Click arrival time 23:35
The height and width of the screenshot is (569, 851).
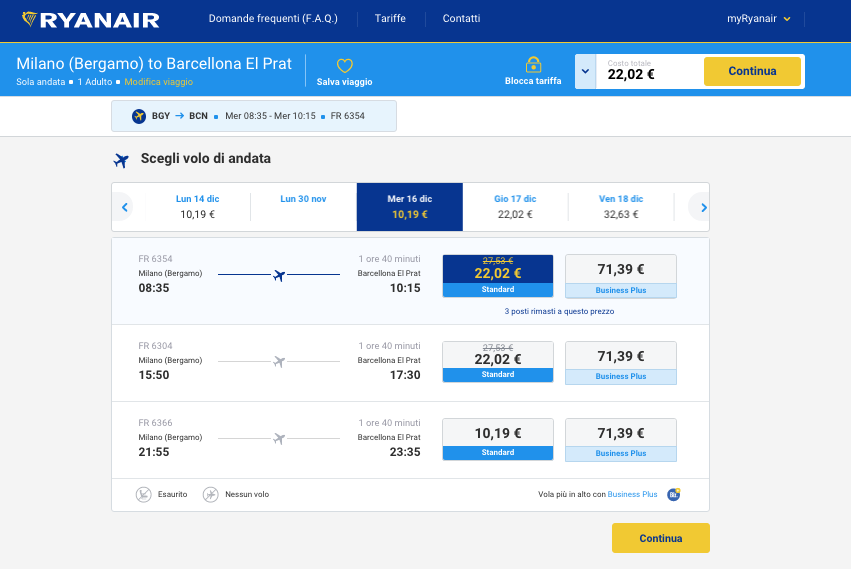(405, 452)
